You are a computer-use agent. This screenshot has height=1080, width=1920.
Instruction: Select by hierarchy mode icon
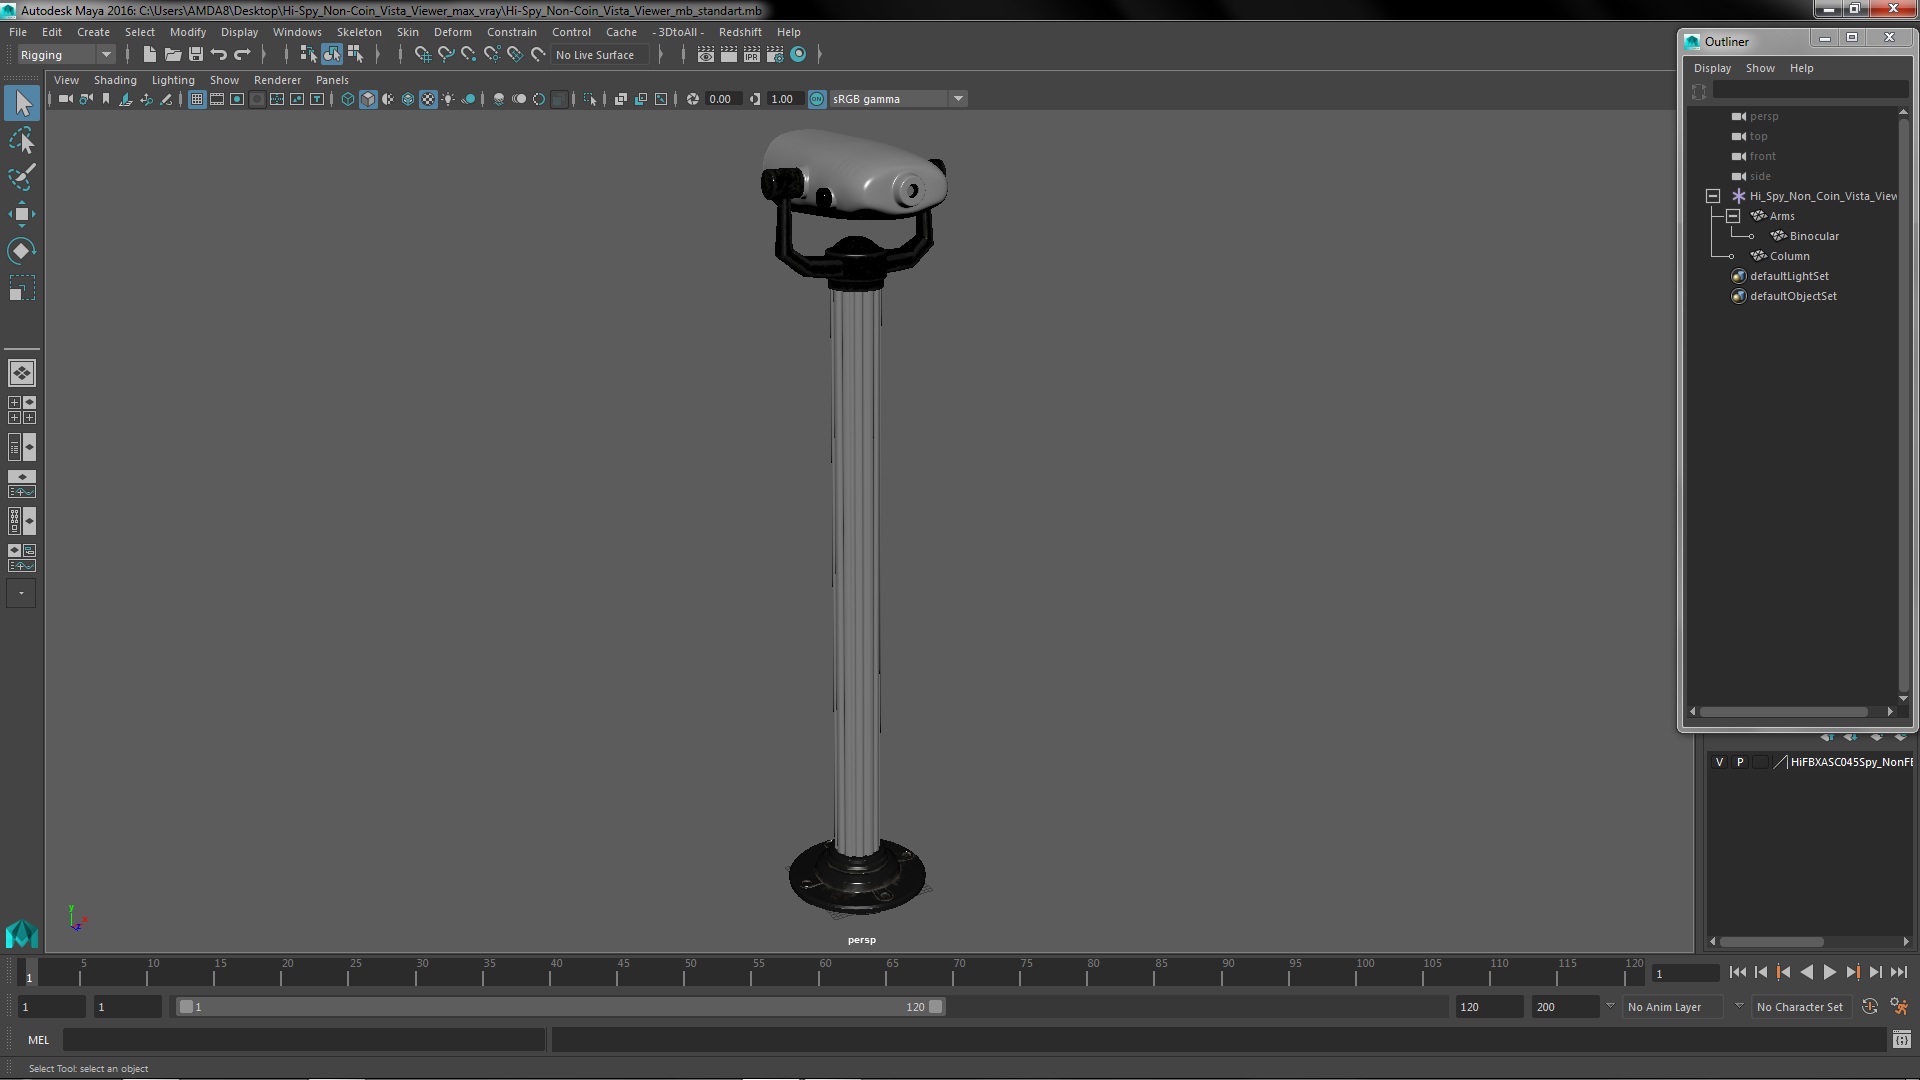[x=308, y=55]
